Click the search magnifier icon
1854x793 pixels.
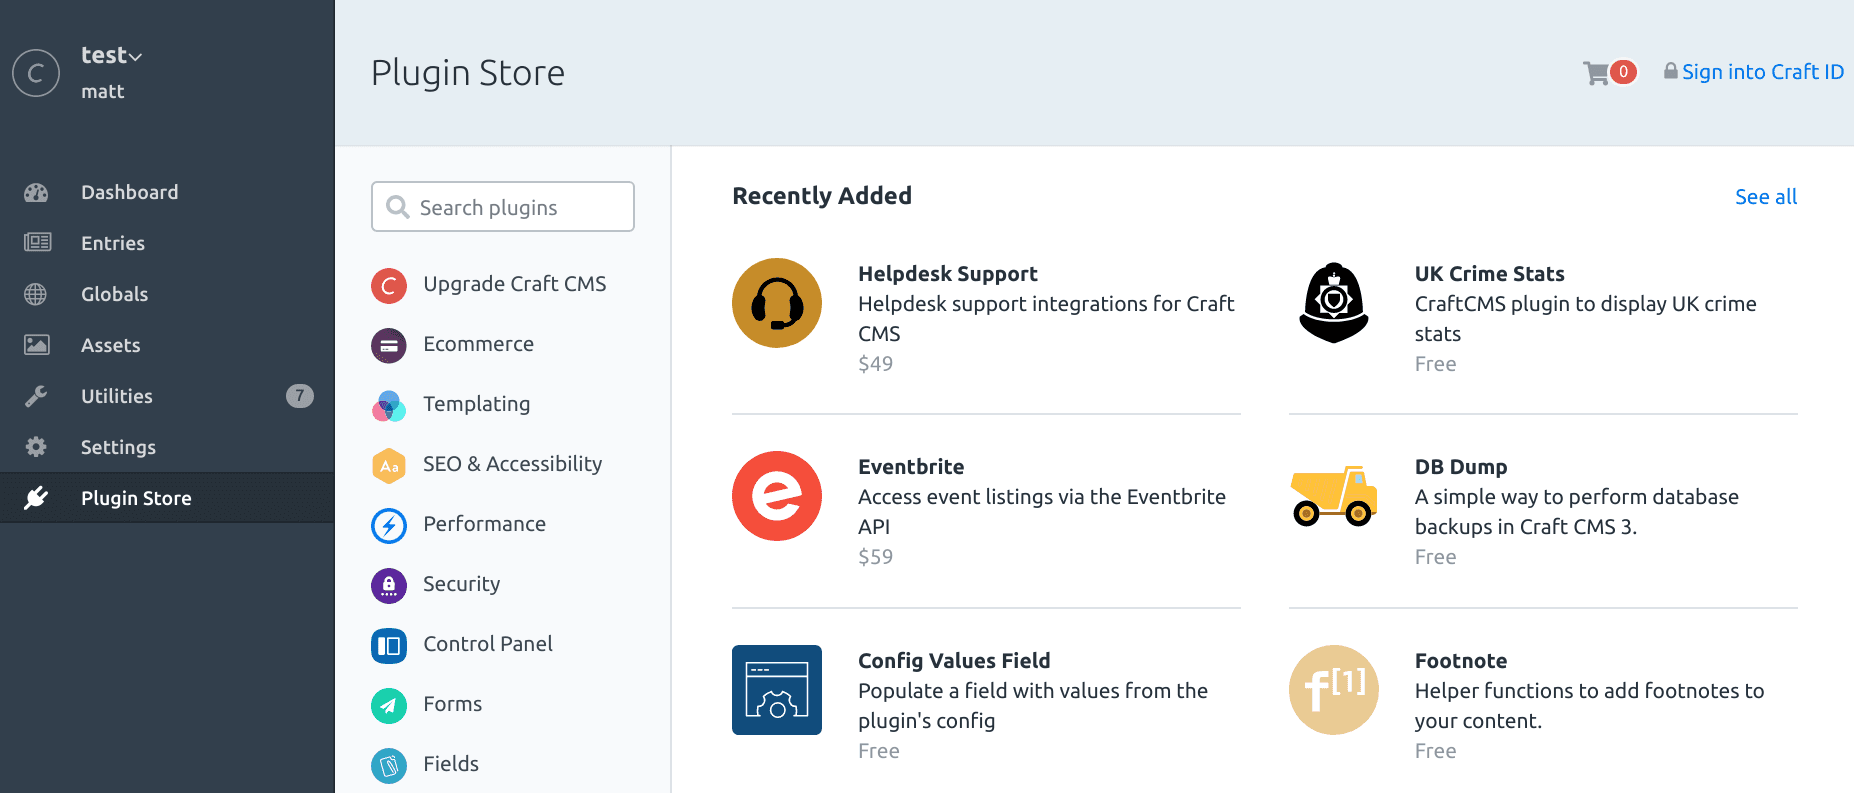click(398, 207)
